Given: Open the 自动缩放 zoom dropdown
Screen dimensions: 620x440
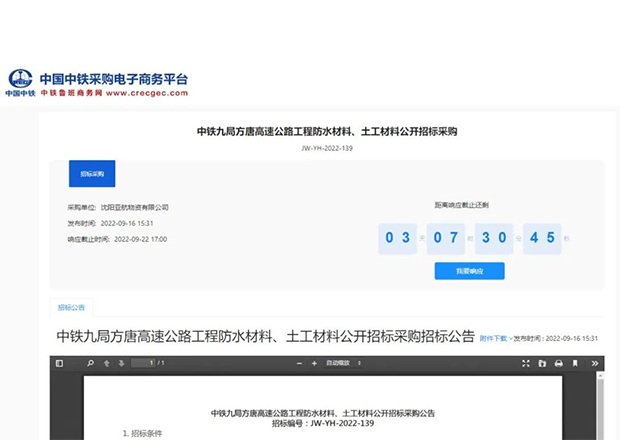Looking at the screenshot, I should [343, 363].
